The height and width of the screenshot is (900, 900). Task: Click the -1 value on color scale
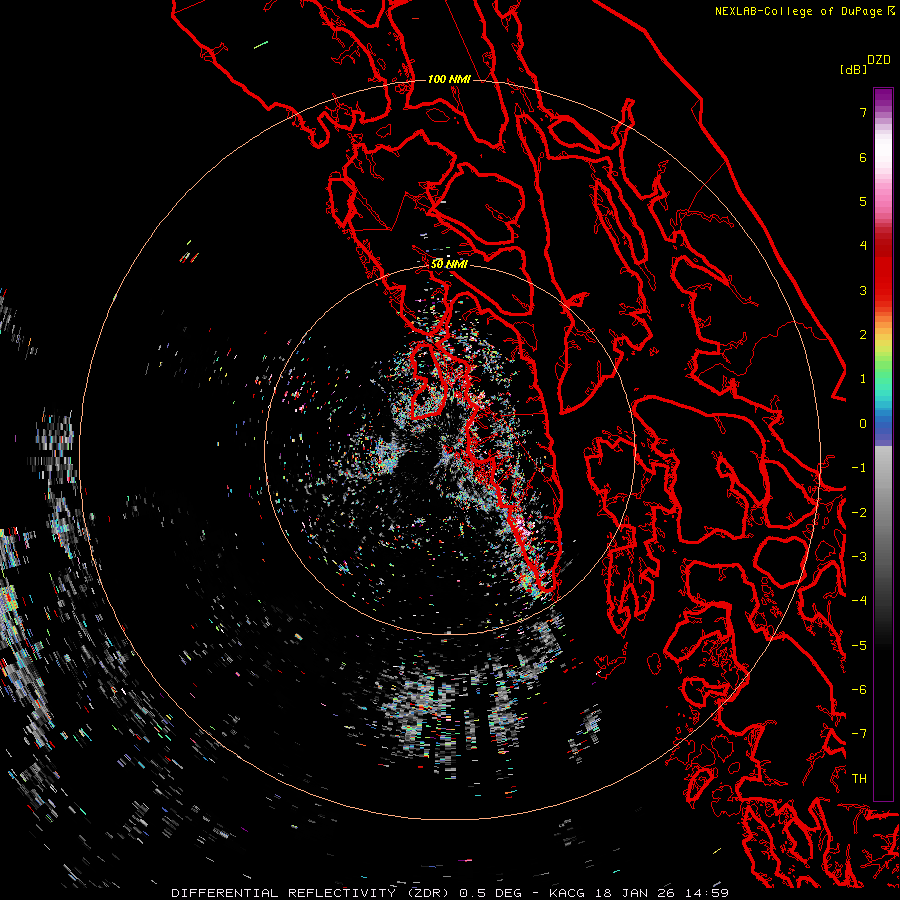pyautogui.click(x=859, y=468)
